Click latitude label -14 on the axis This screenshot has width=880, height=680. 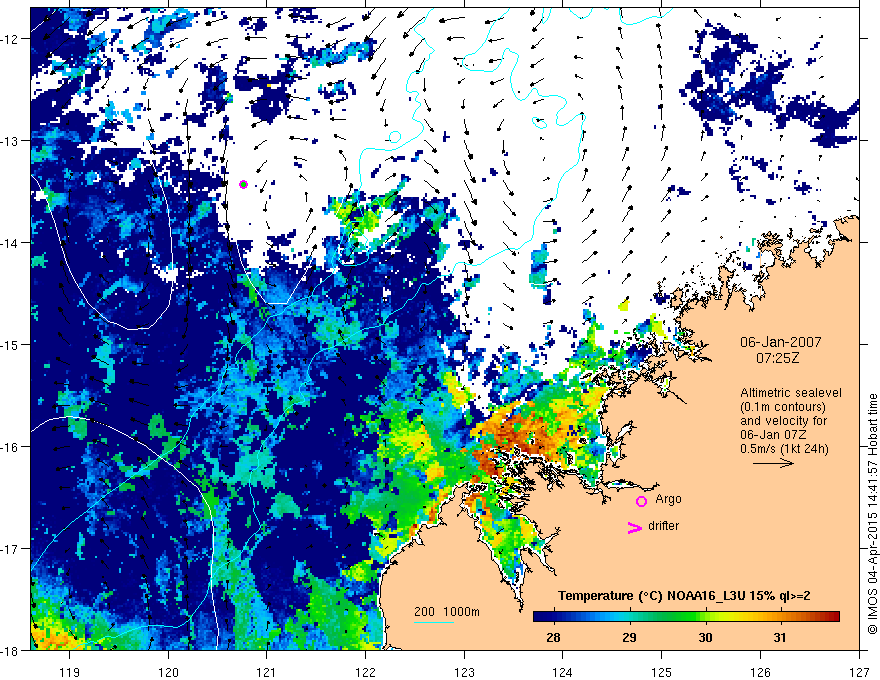(11, 243)
